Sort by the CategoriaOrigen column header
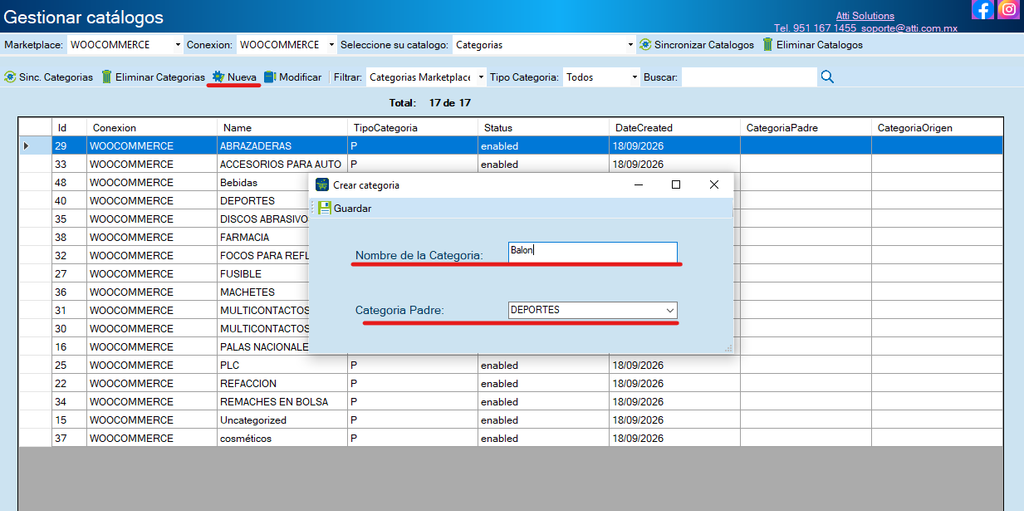Screen dimensions: 1024x511 936,127
